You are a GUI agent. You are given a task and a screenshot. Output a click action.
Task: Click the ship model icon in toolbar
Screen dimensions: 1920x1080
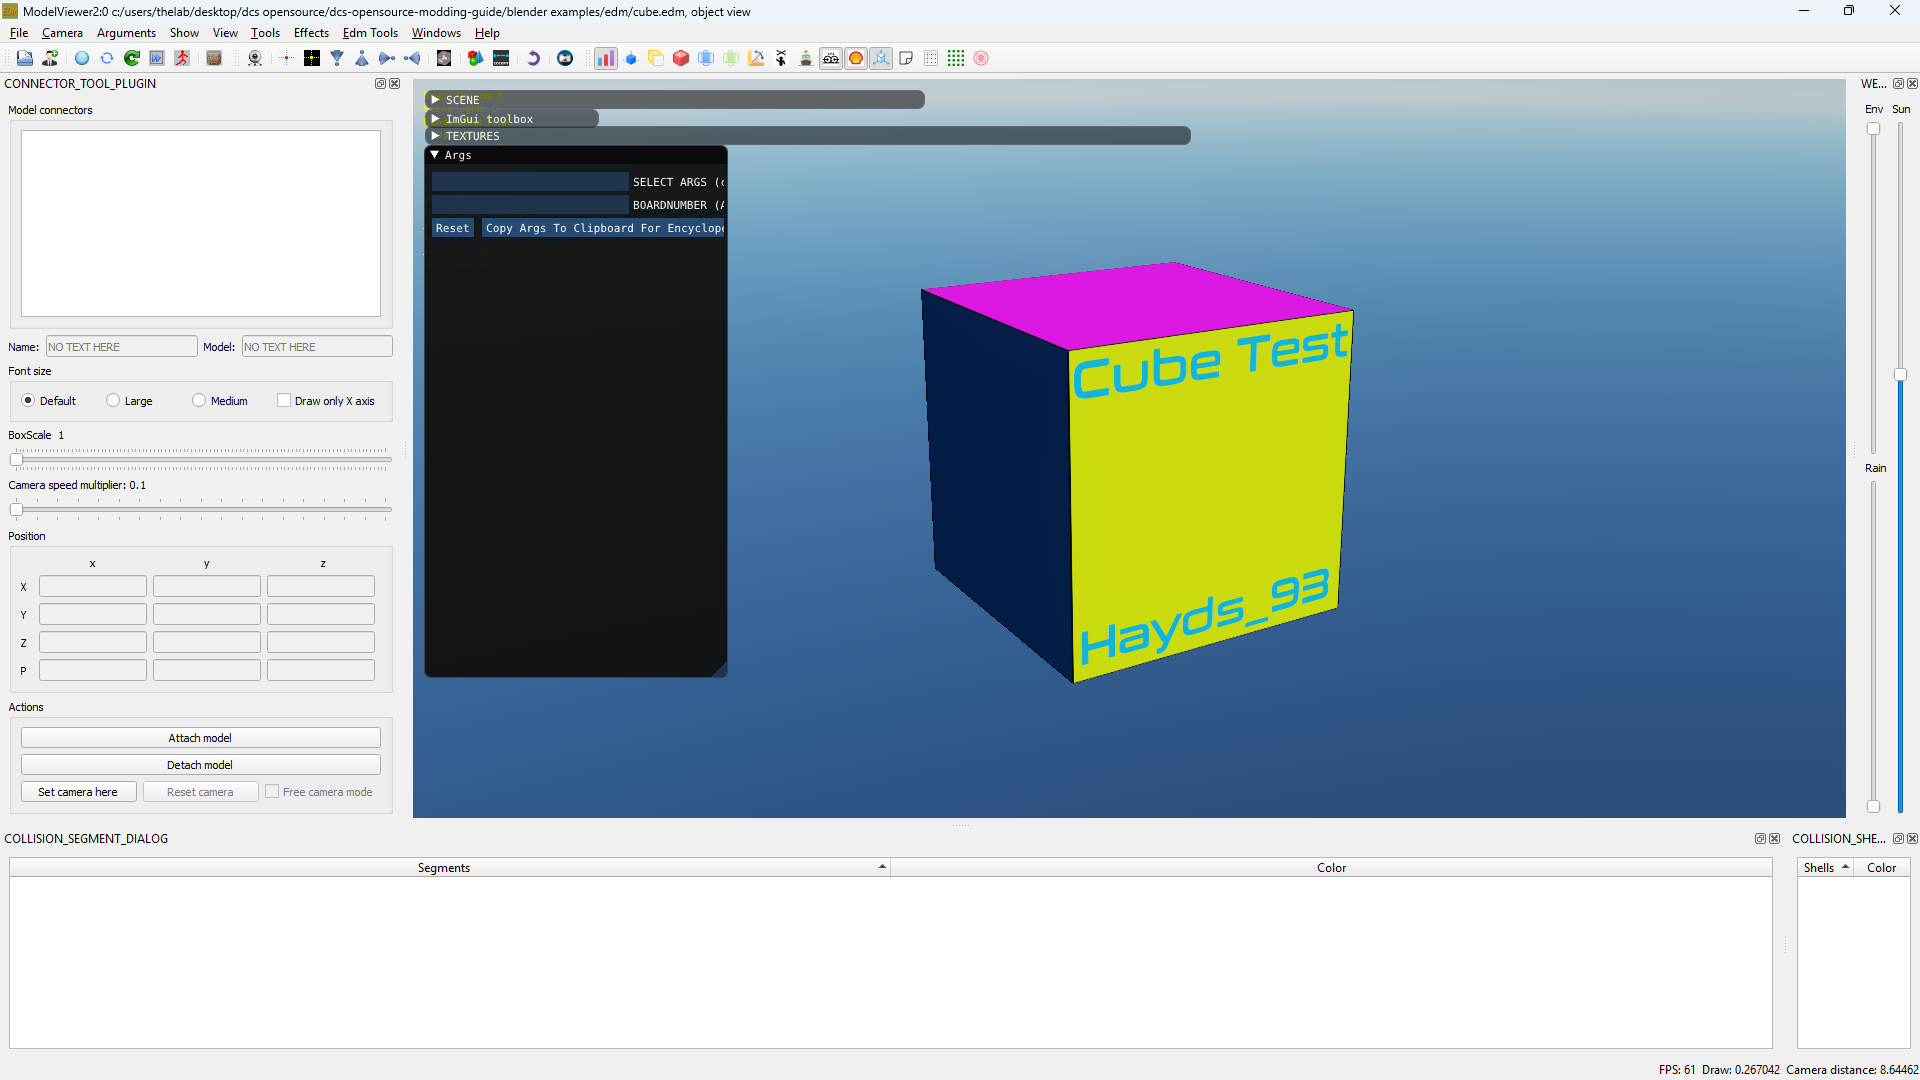[x=806, y=59]
